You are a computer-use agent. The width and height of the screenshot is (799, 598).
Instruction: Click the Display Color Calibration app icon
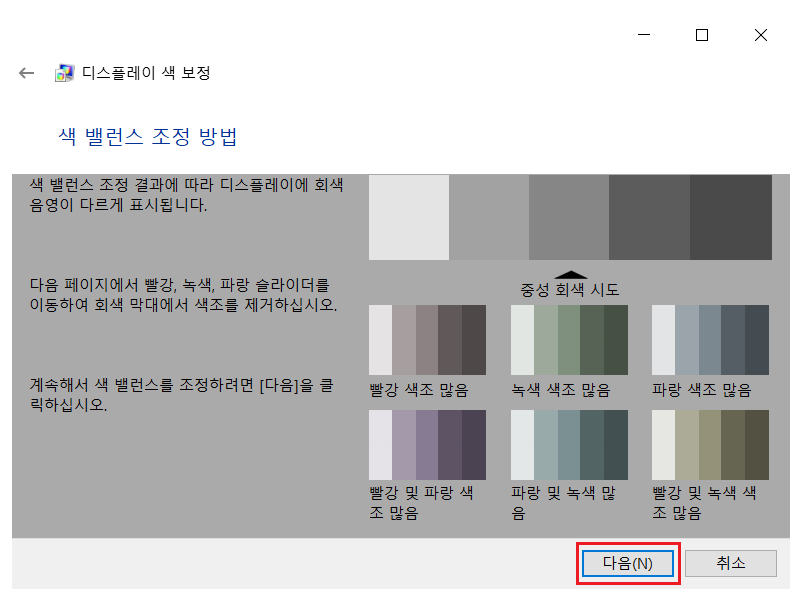pos(64,73)
